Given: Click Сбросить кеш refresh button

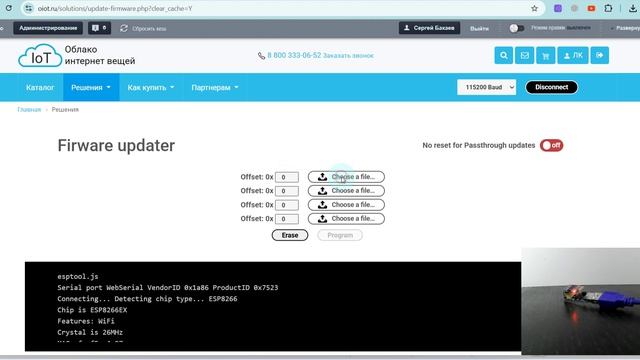Looking at the screenshot, I should pos(143,29).
